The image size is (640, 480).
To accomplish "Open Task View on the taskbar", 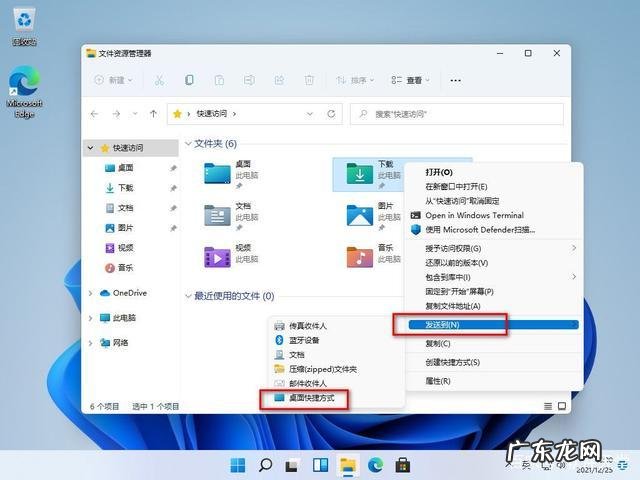I will [292, 465].
